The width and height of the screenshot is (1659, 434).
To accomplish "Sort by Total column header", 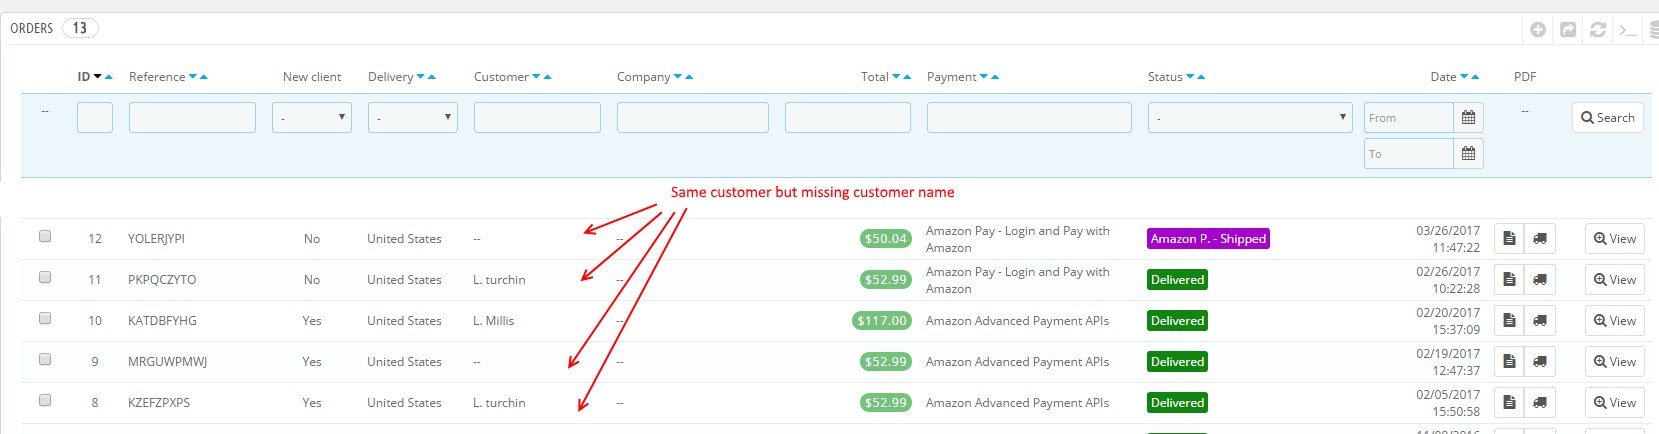I will (874, 77).
